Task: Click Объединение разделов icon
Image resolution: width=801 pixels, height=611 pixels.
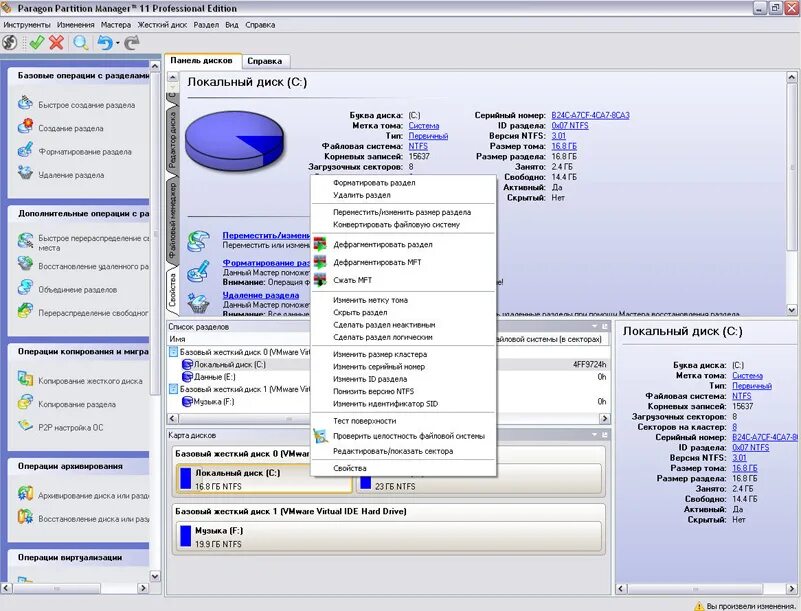Action: 25,287
